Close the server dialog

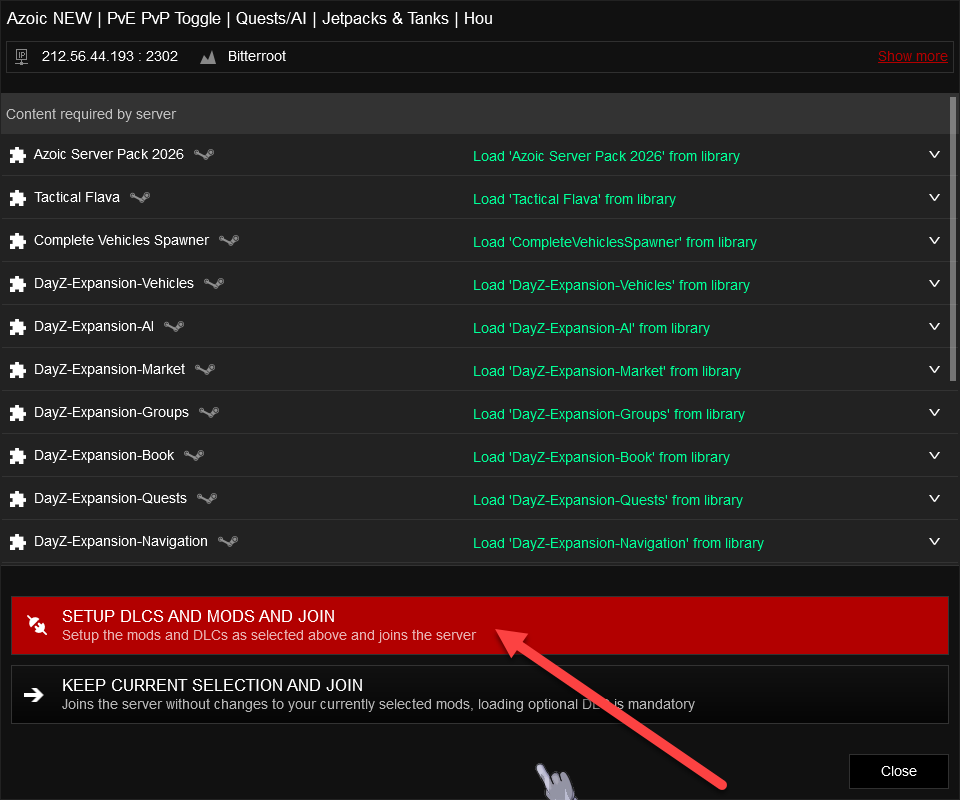coord(899,771)
